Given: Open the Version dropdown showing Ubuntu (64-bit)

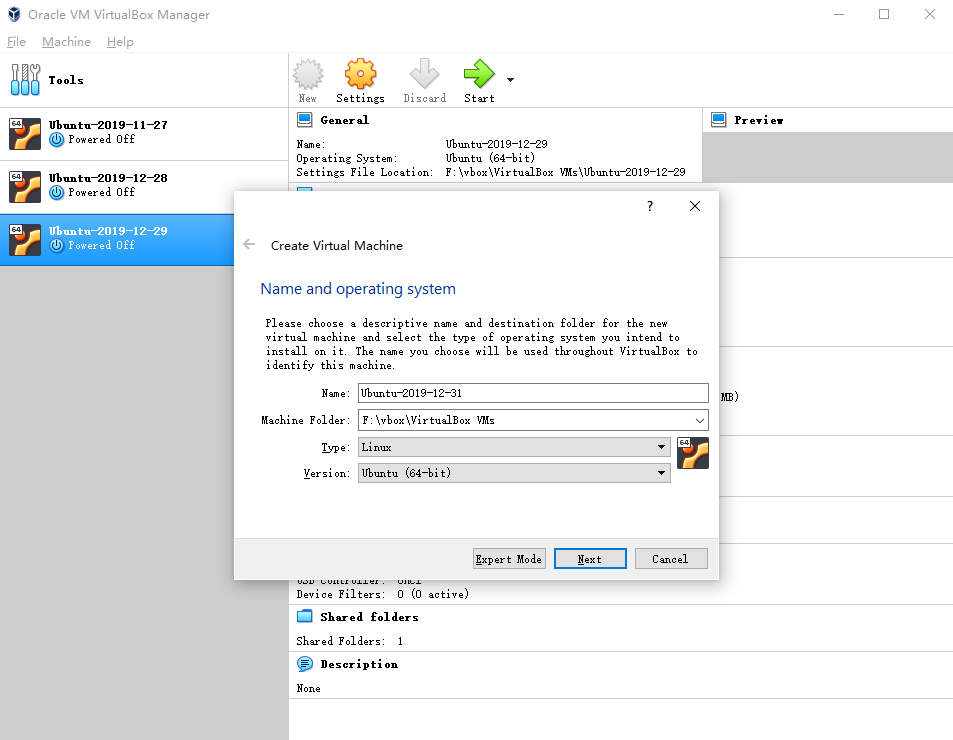Looking at the screenshot, I should click(x=514, y=473).
